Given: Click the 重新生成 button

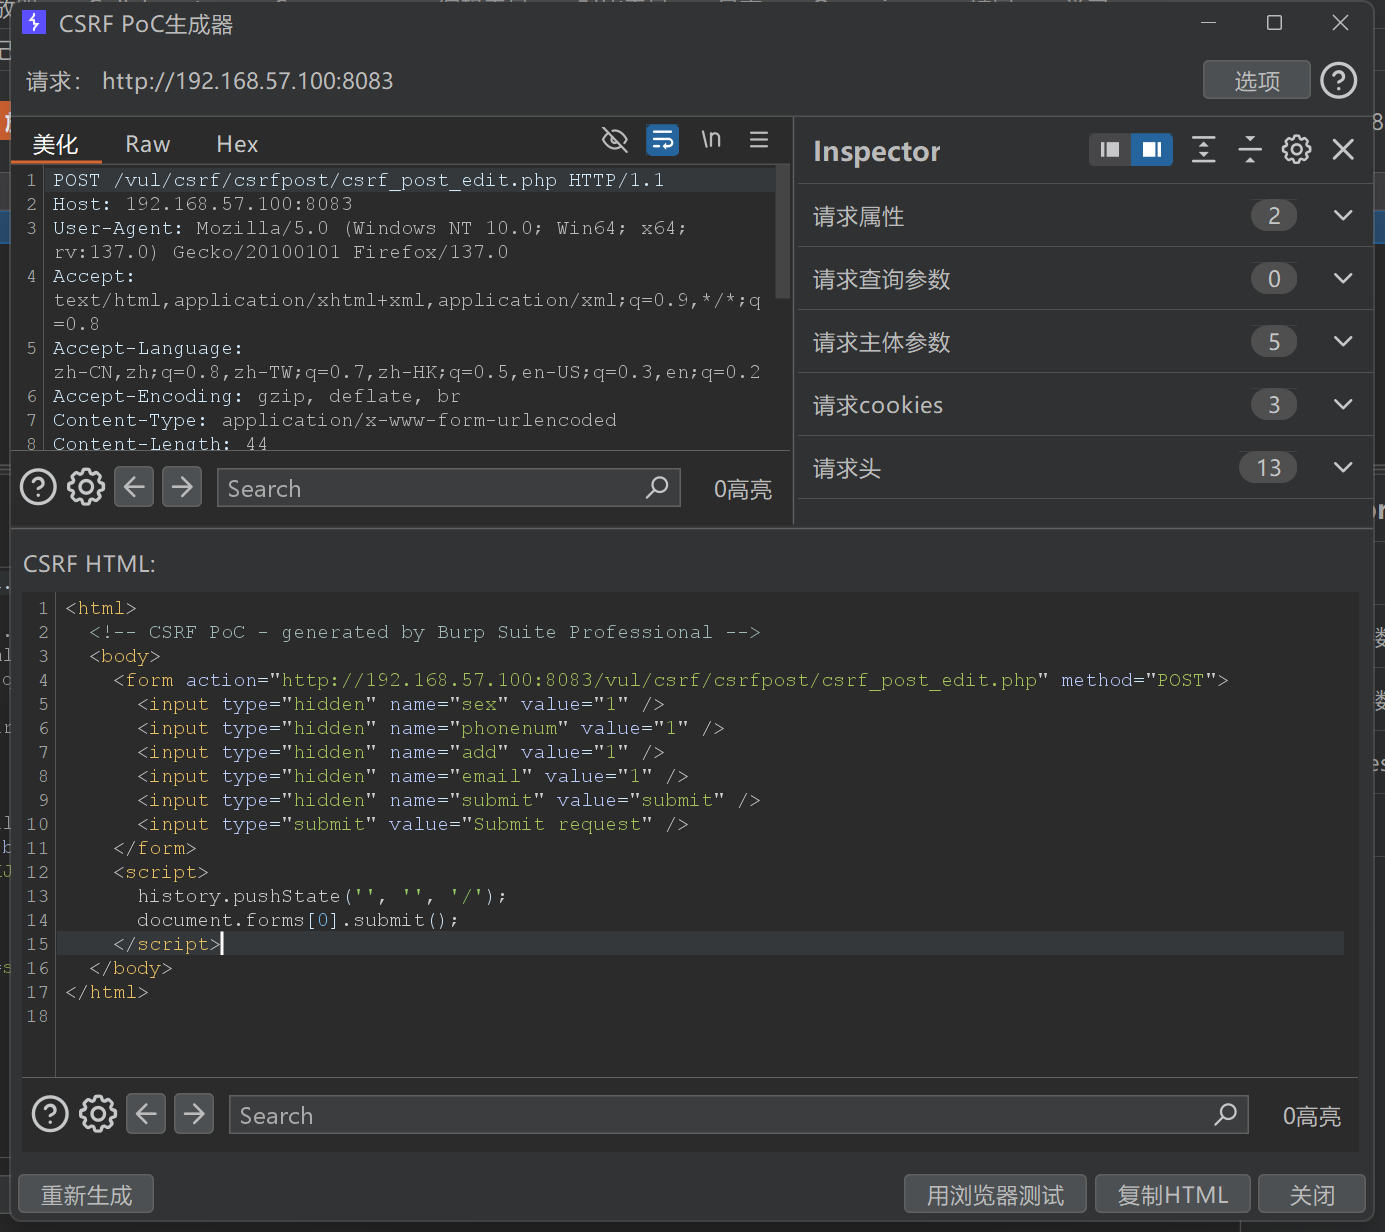Looking at the screenshot, I should [86, 1195].
